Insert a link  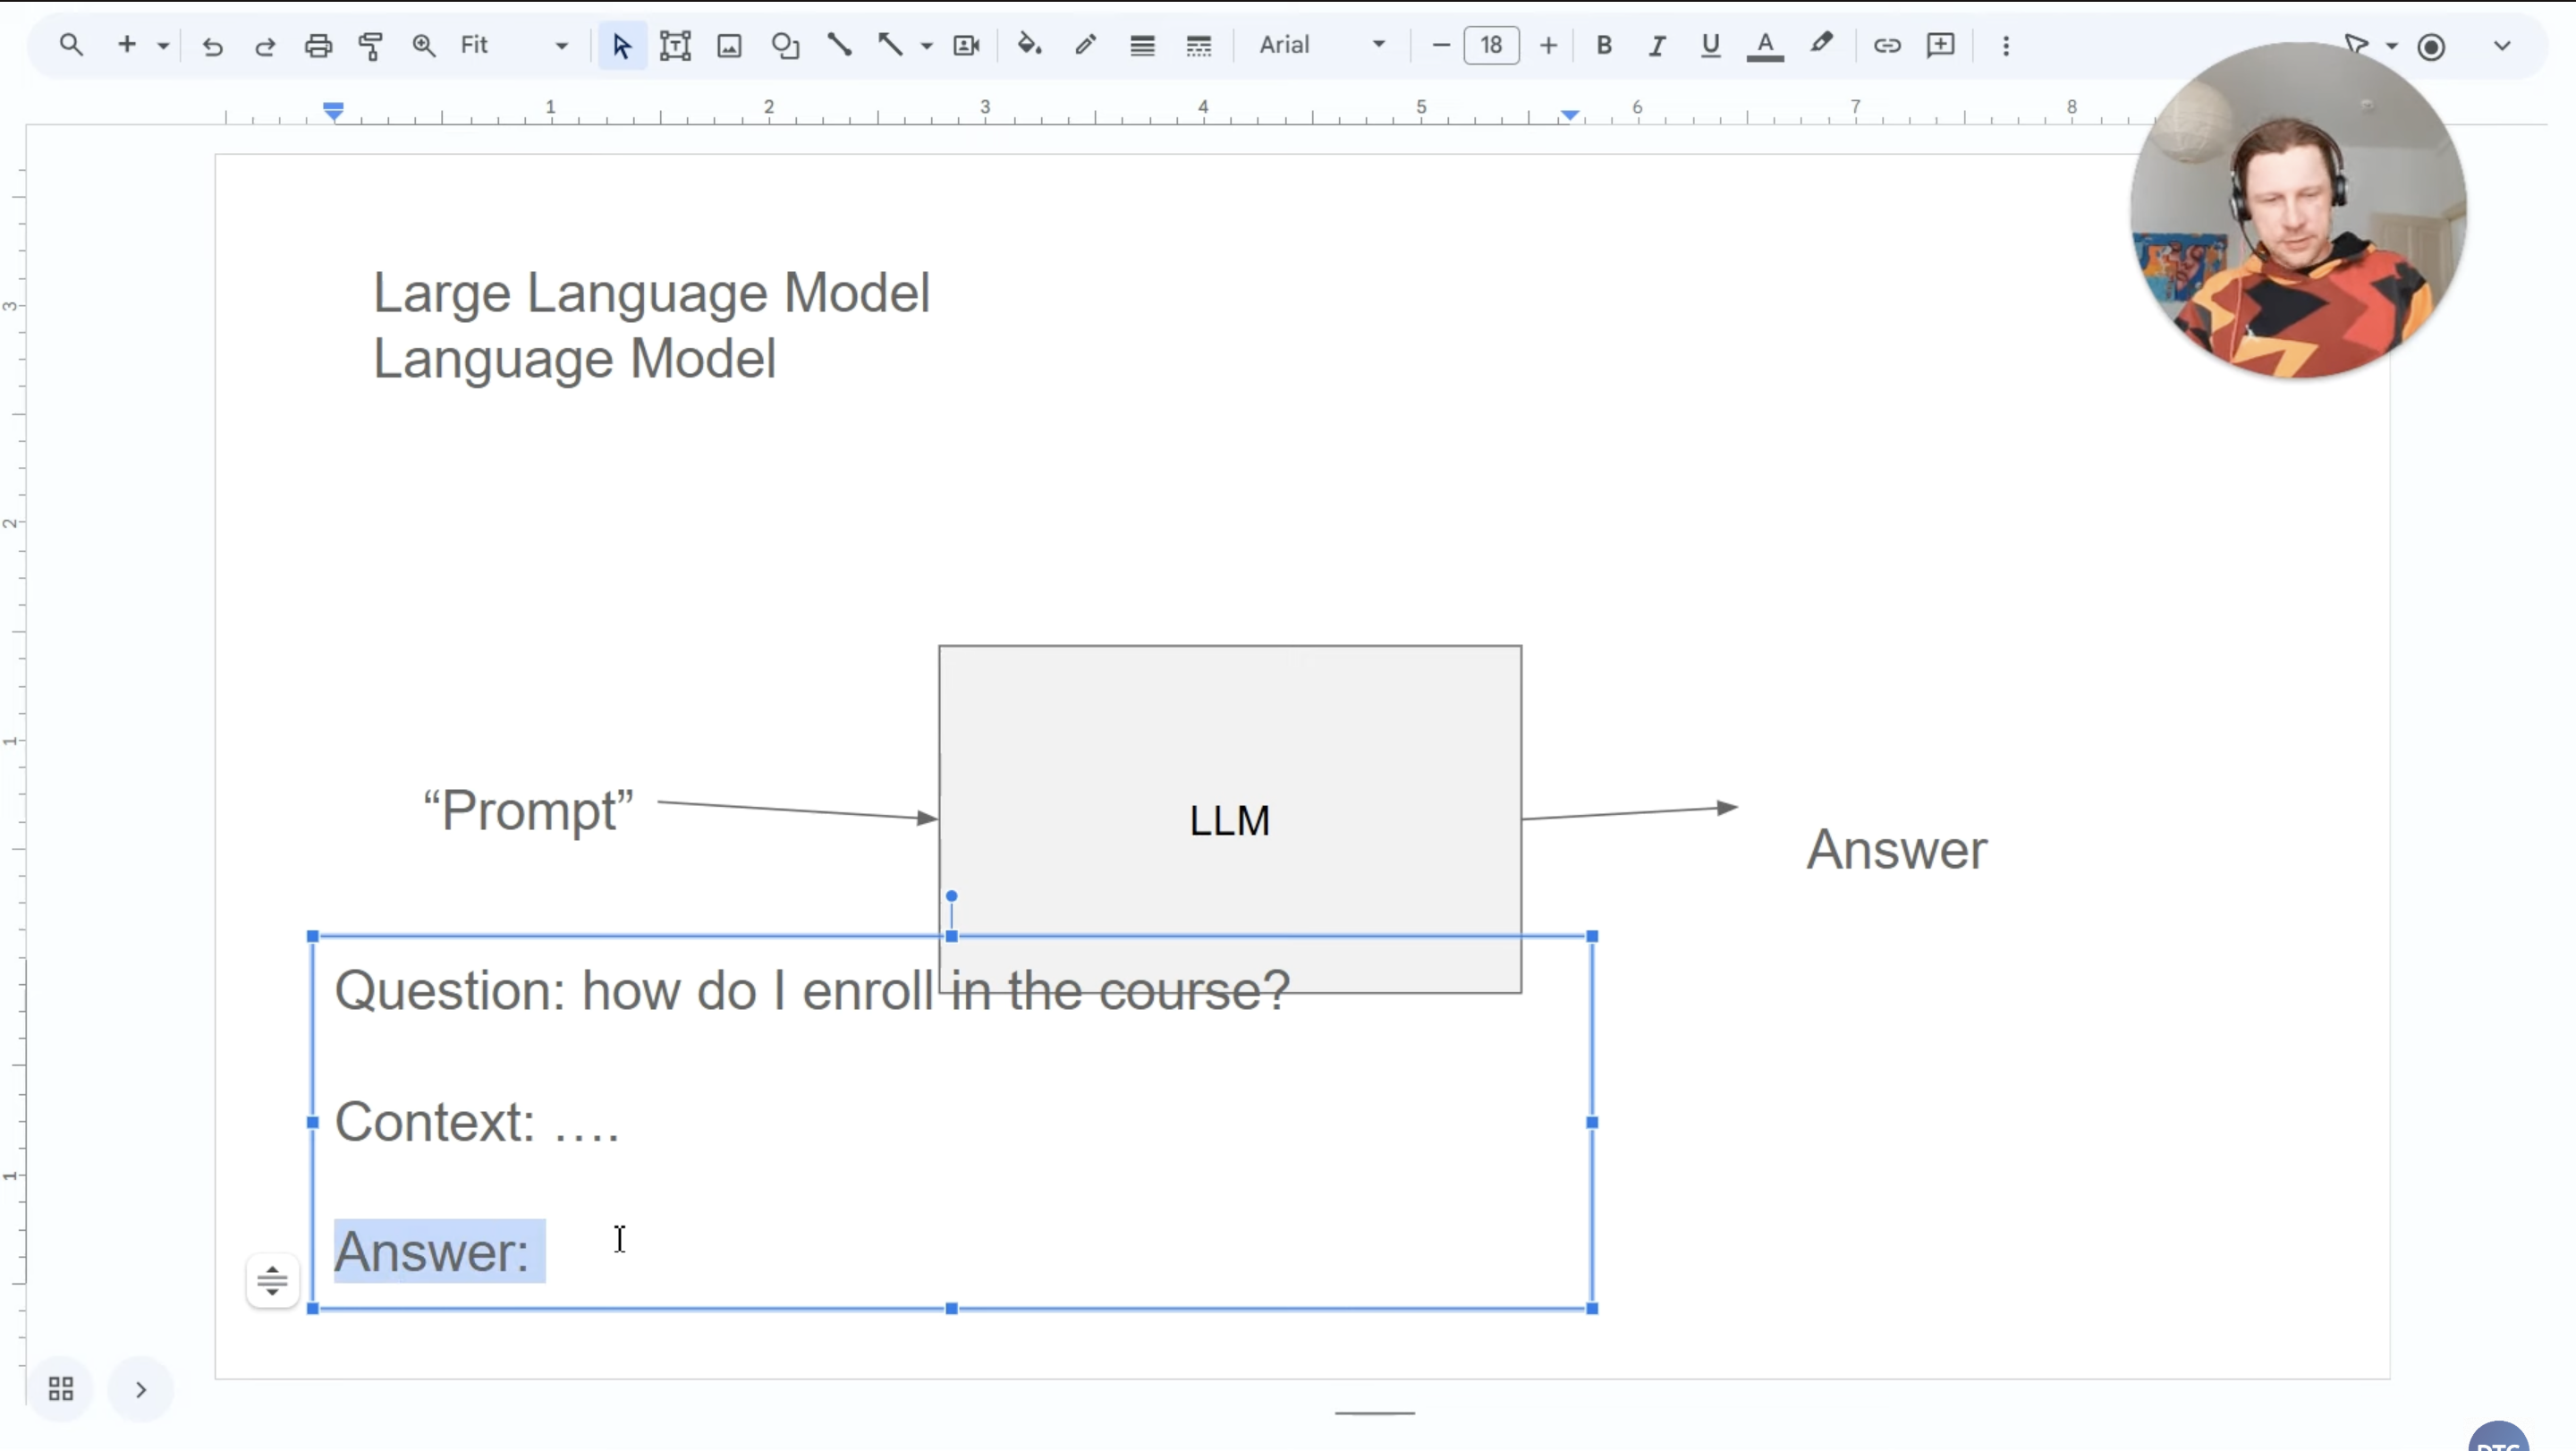[x=1887, y=46]
